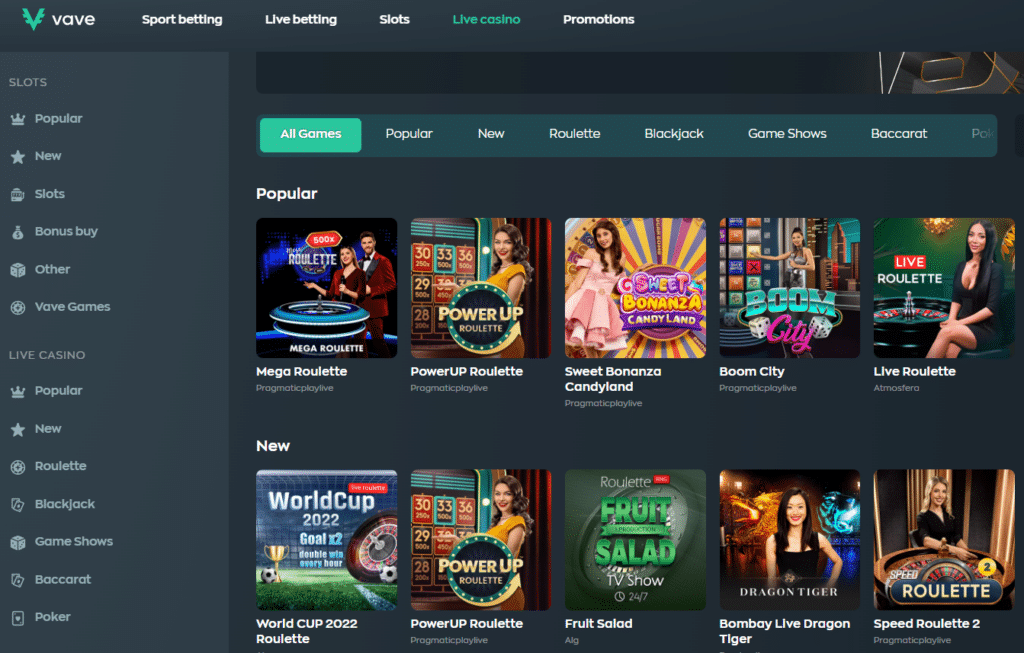Open the PowerUP Roulette thumbnail in Popular
Image resolution: width=1024 pixels, height=653 pixels.
[x=481, y=288]
